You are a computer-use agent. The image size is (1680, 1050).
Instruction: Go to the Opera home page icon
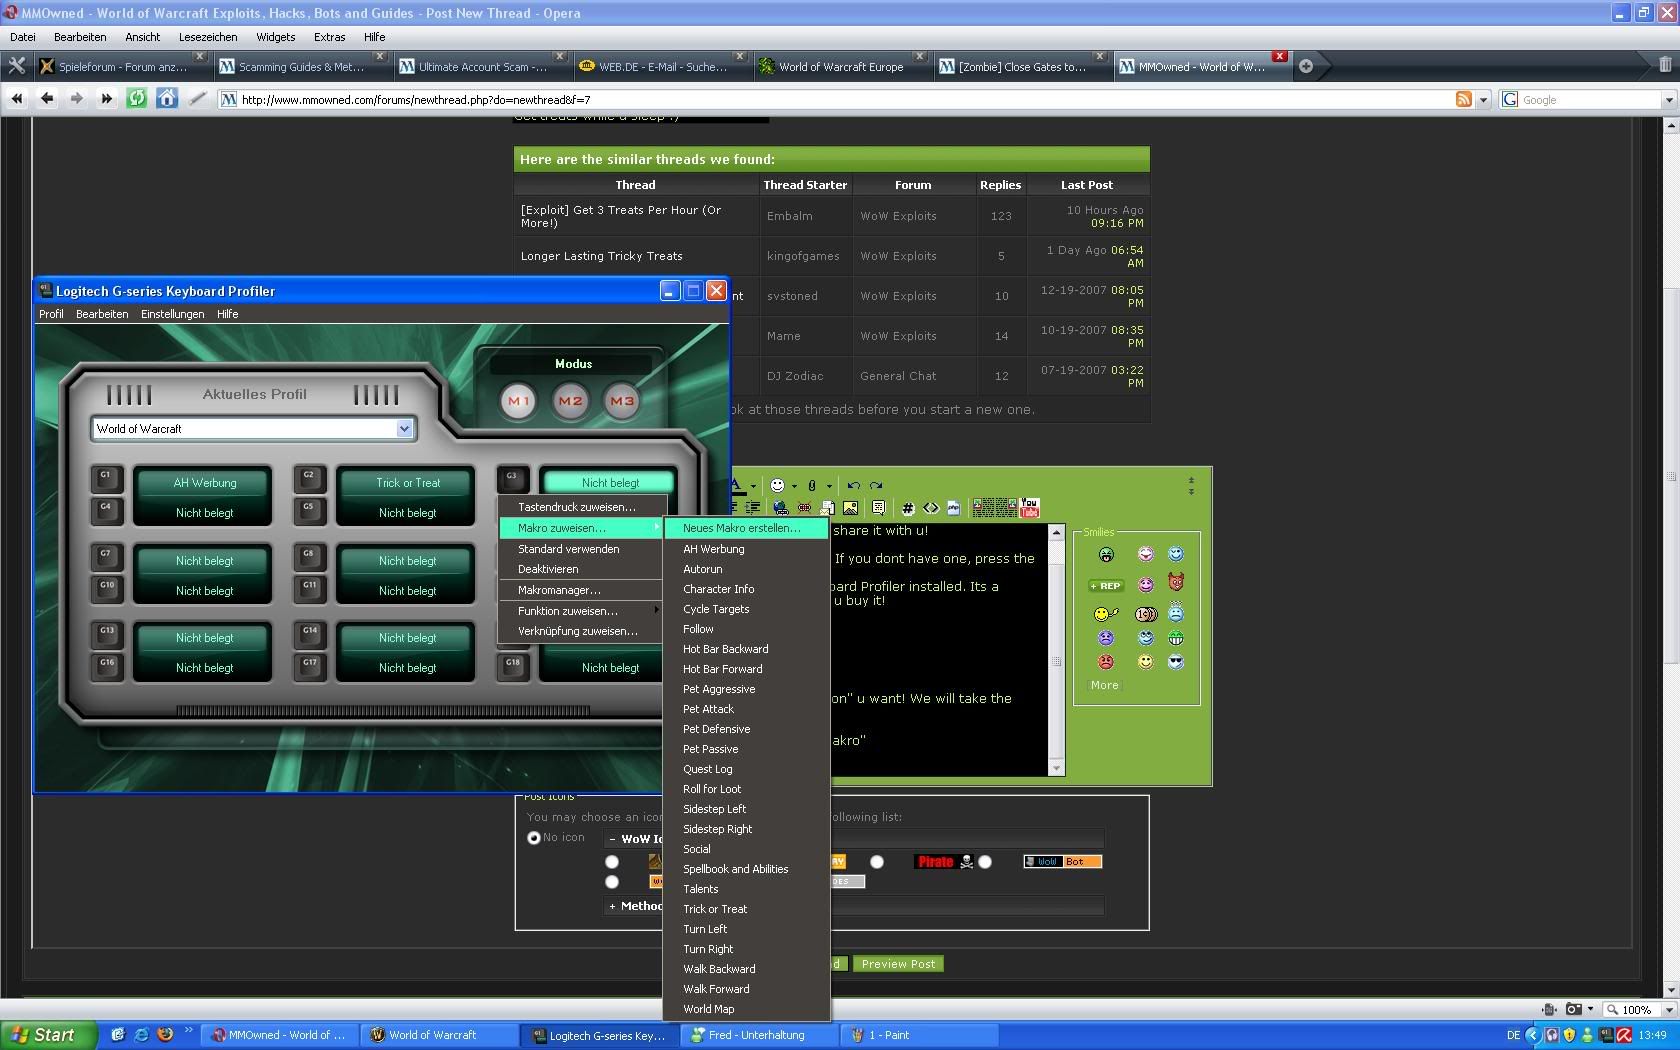tap(167, 98)
